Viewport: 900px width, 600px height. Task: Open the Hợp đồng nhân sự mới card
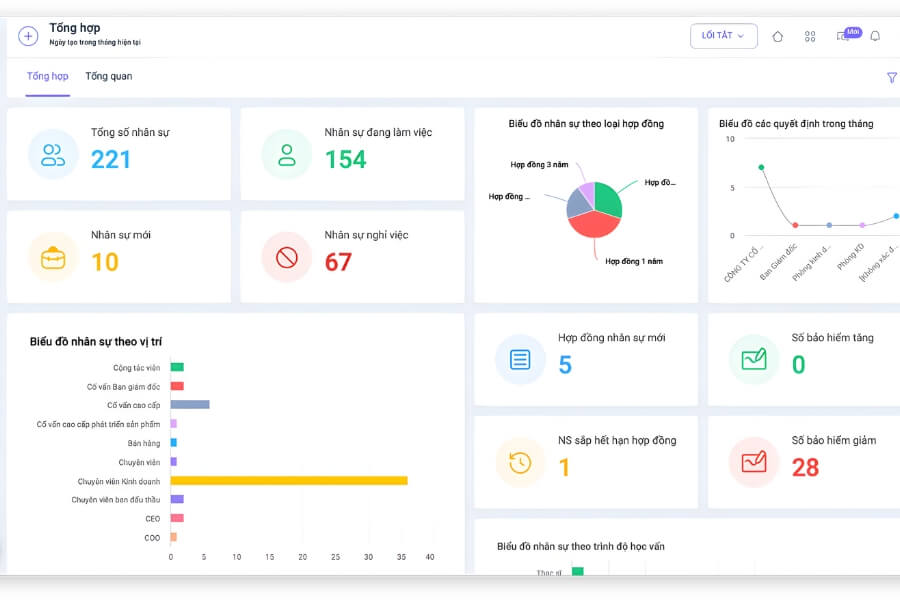[586, 360]
